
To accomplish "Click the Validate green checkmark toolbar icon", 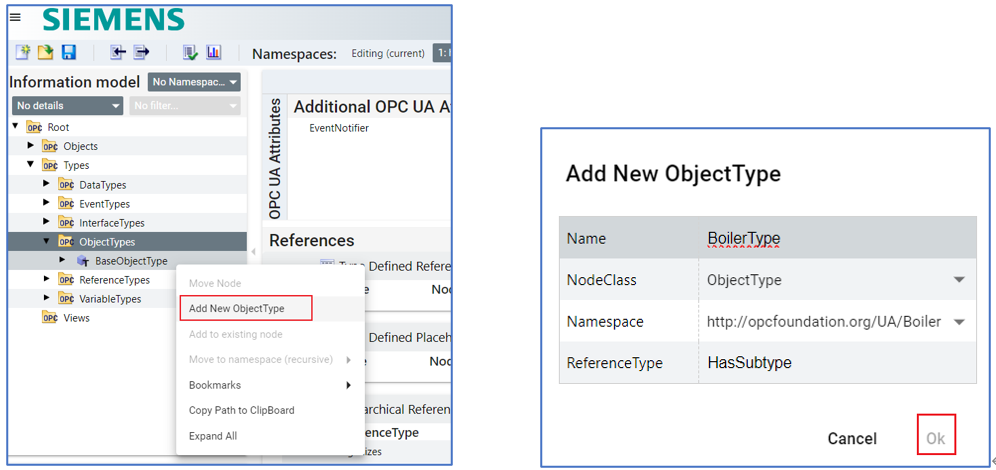I will click(191, 53).
